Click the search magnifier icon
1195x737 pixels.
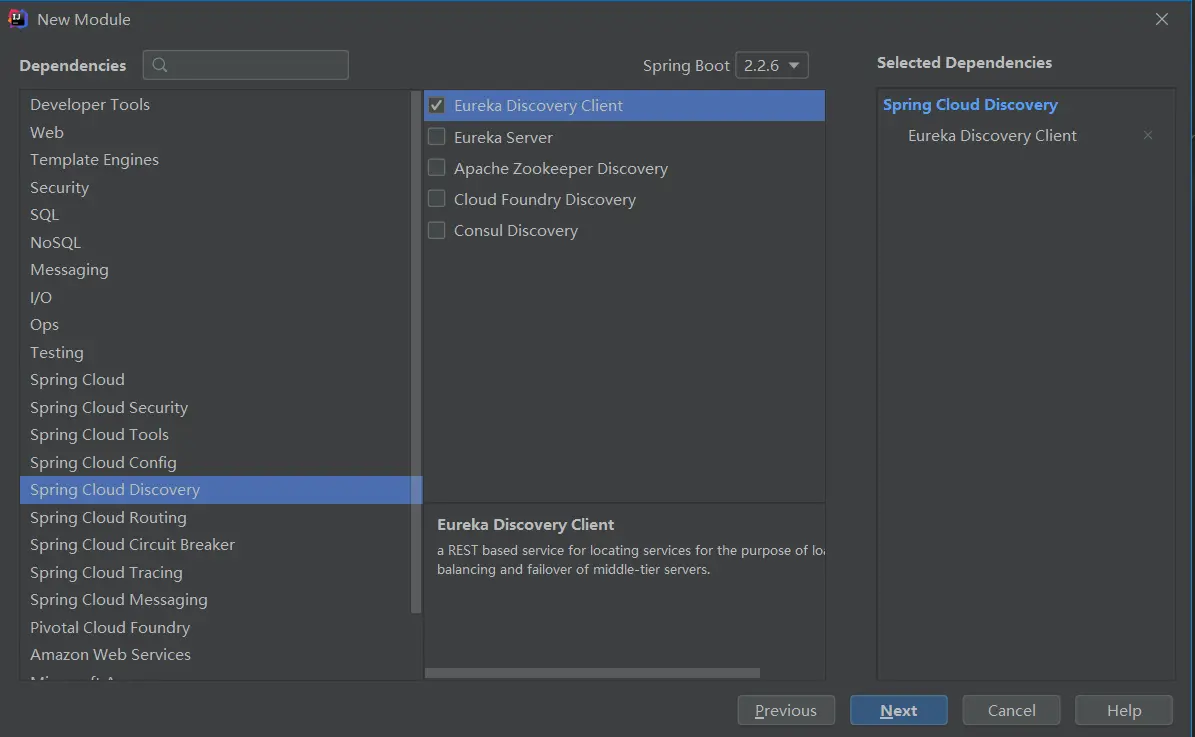click(x=160, y=66)
